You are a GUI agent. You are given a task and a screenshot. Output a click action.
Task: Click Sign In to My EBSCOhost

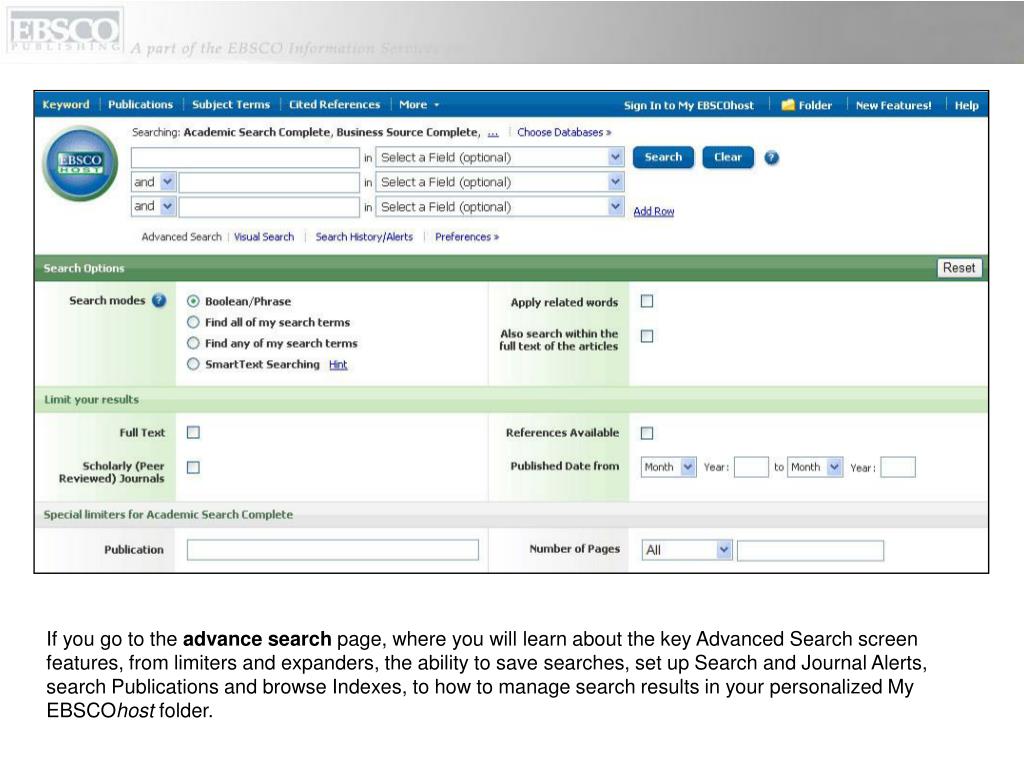pyautogui.click(x=688, y=105)
